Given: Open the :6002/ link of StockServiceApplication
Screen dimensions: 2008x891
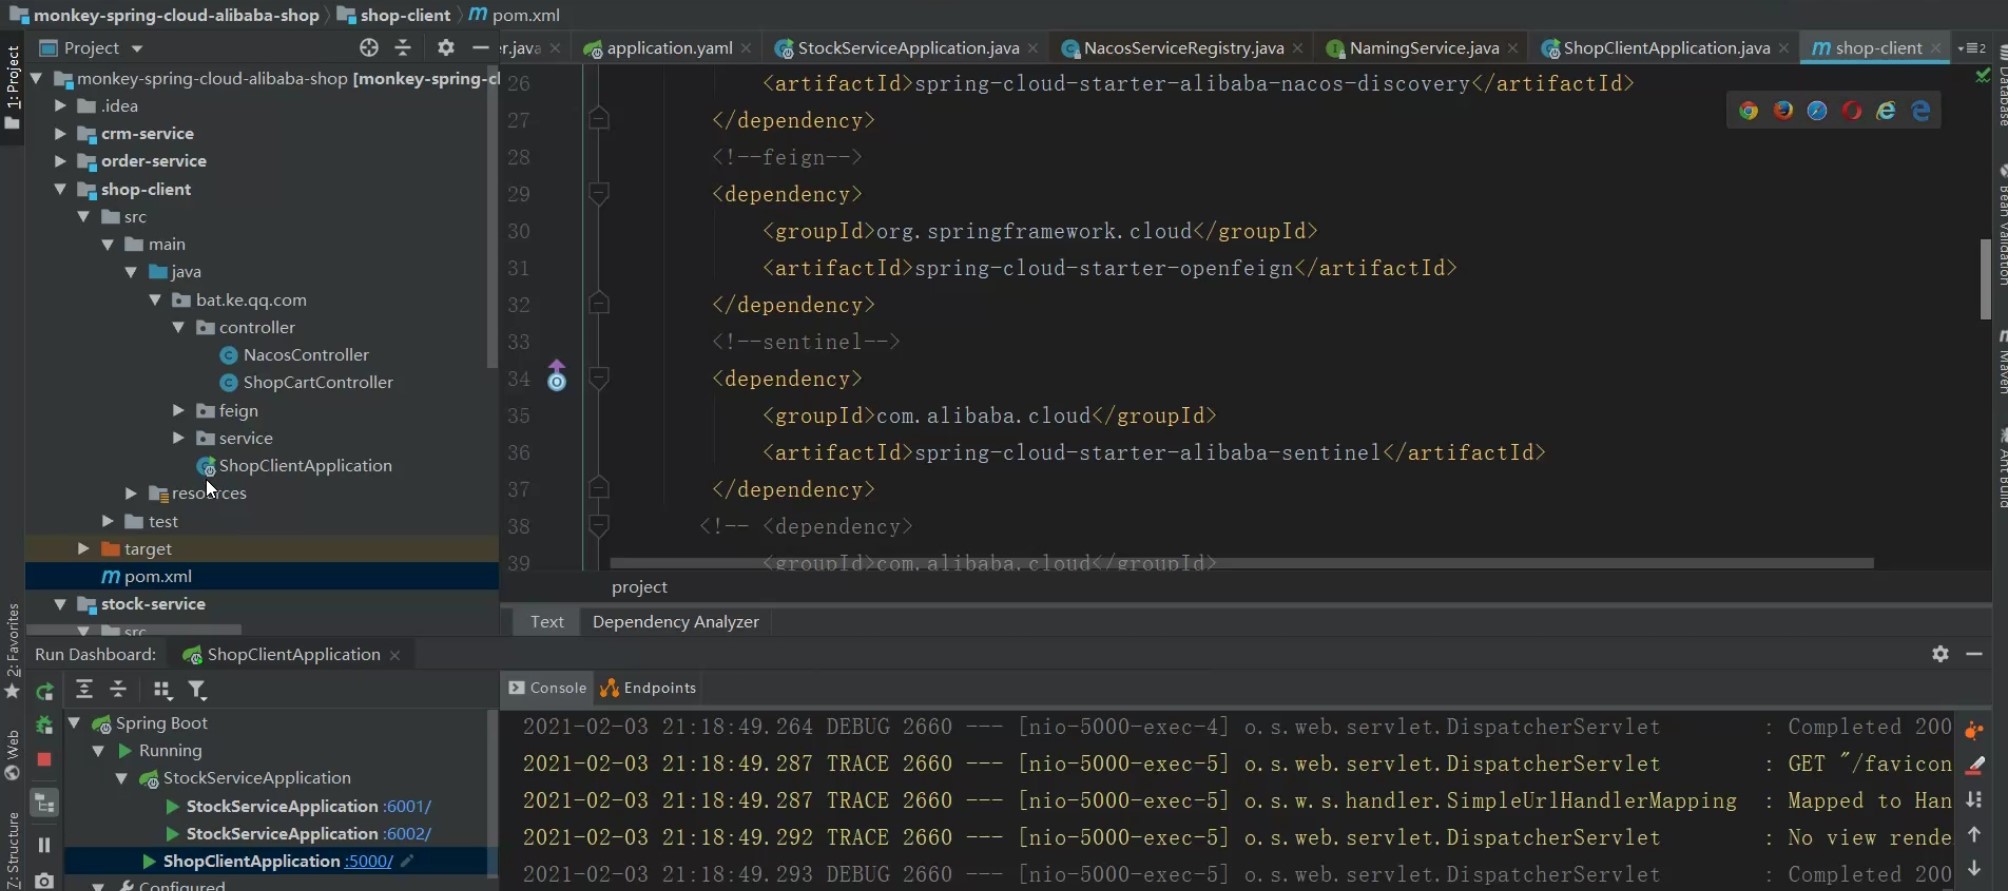Looking at the screenshot, I should point(407,833).
